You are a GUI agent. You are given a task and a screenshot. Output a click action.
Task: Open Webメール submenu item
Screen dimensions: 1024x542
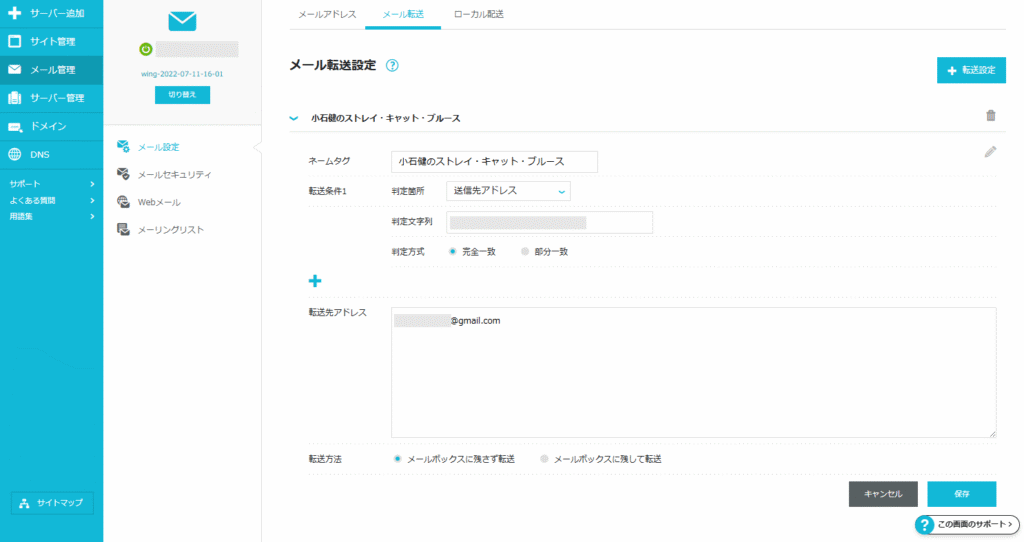[159, 202]
